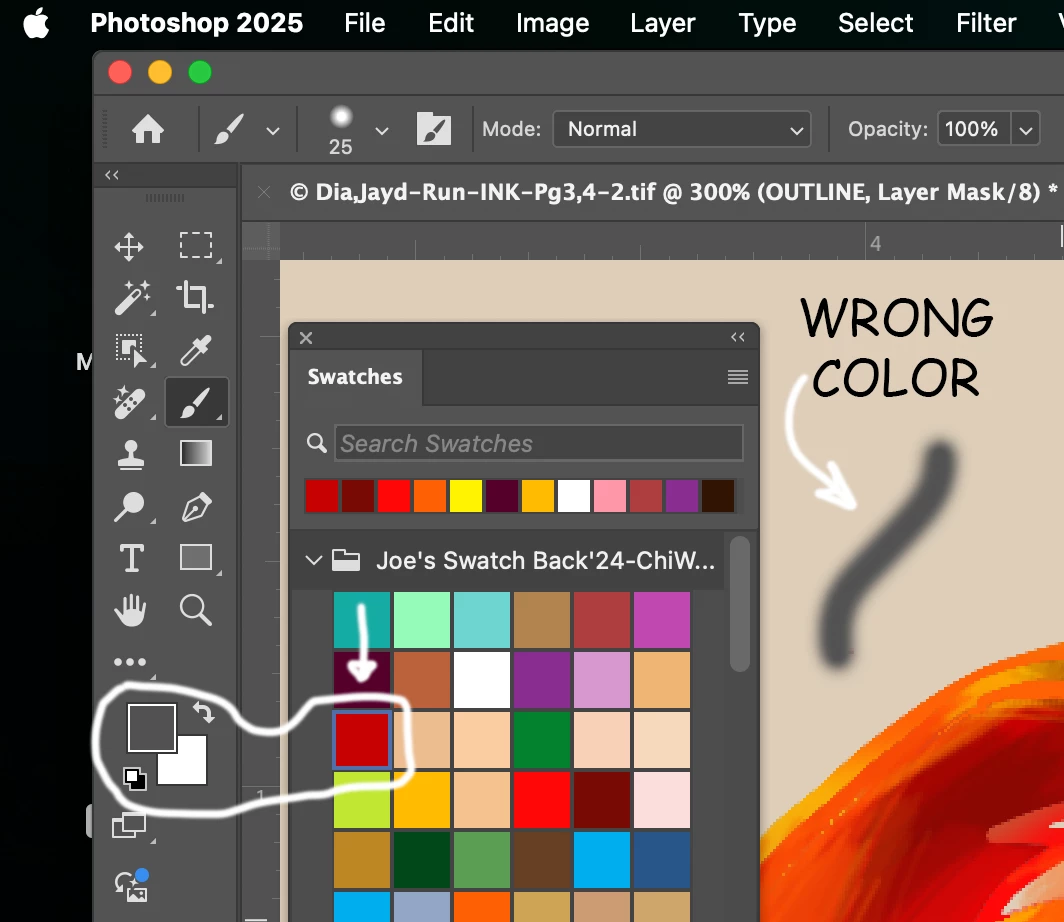Open the File menu
This screenshot has height=922, width=1064.
pyautogui.click(x=364, y=23)
